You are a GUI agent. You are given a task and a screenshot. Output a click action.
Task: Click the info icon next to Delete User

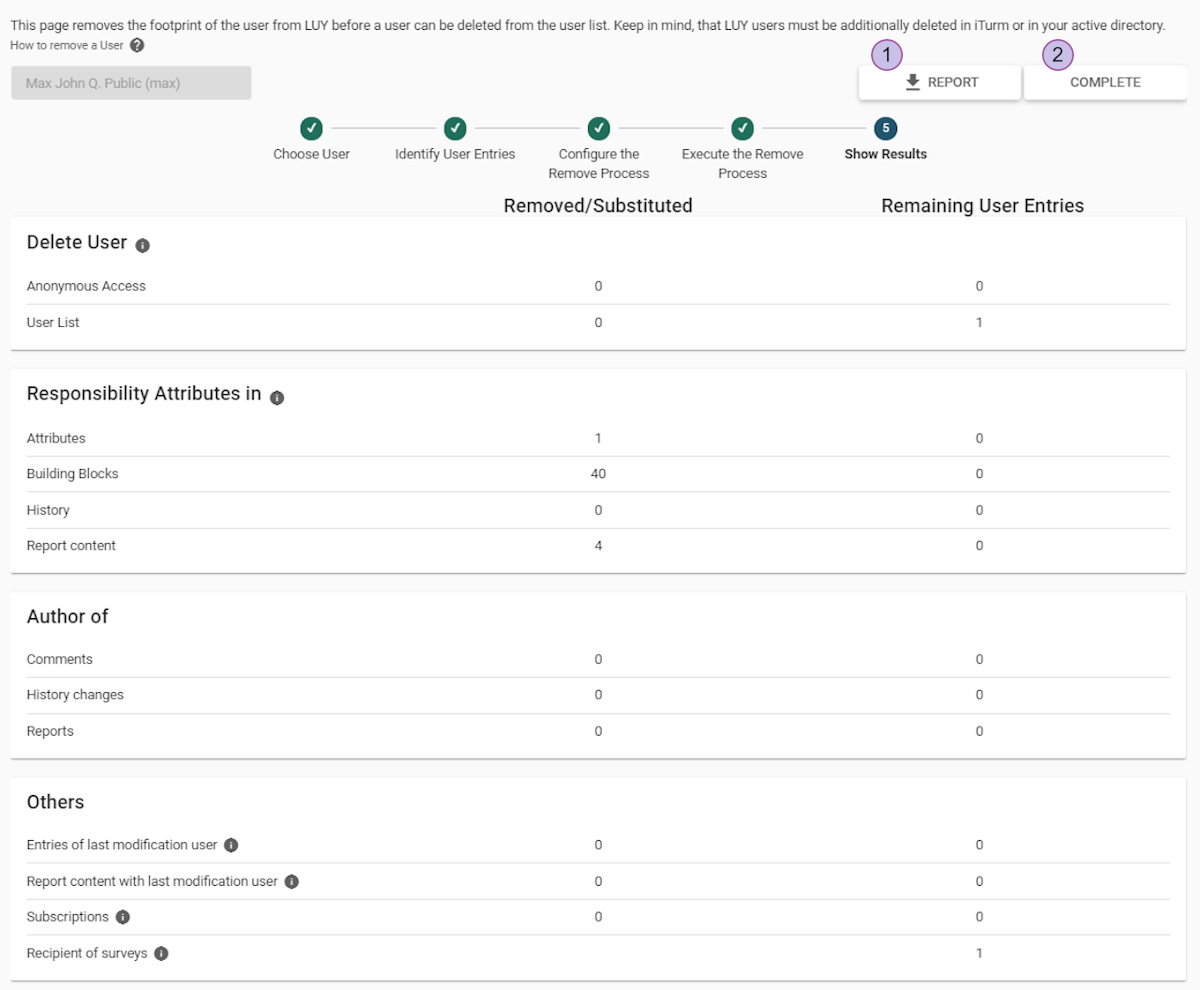click(143, 245)
